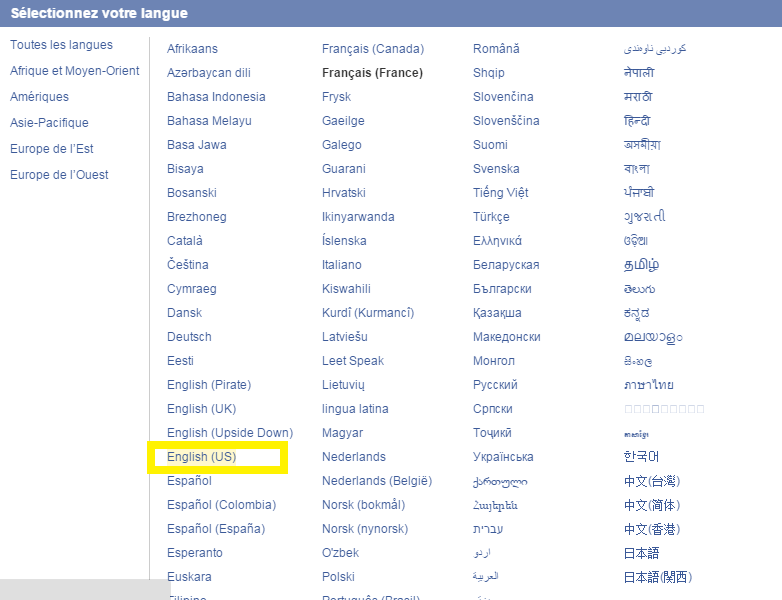Choose Bahasa Indonesia
The image size is (782, 600).
pyautogui.click(x=216, y=97)
